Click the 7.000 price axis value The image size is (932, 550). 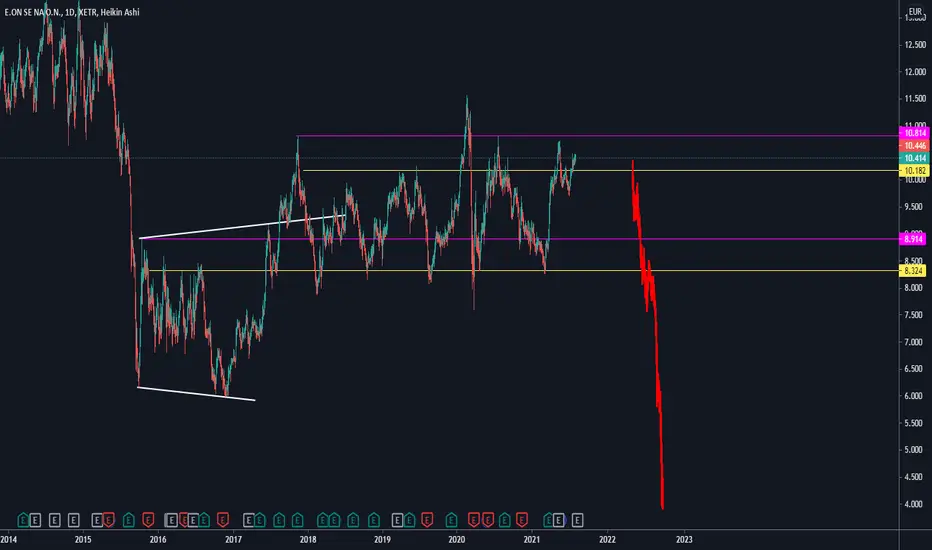click(914, 342)
